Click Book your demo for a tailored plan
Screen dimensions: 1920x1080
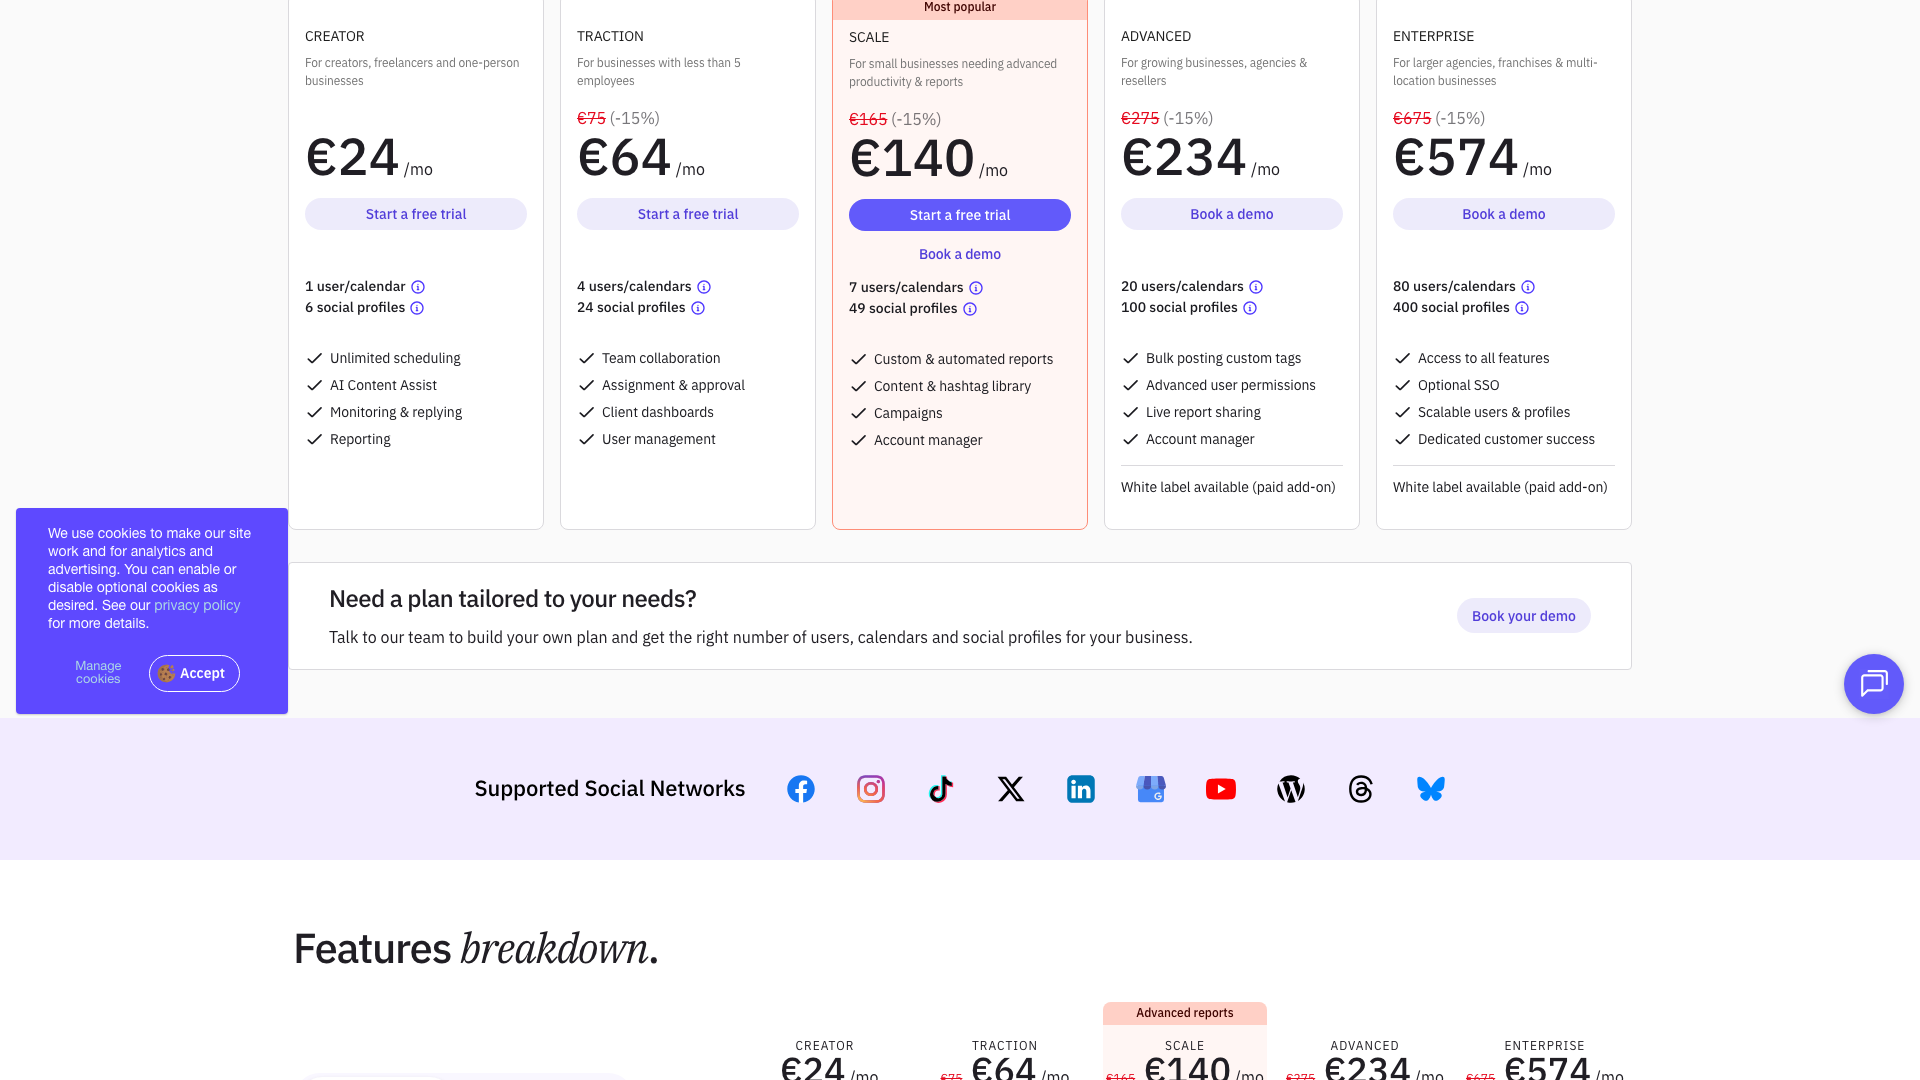coord(1523,616)
